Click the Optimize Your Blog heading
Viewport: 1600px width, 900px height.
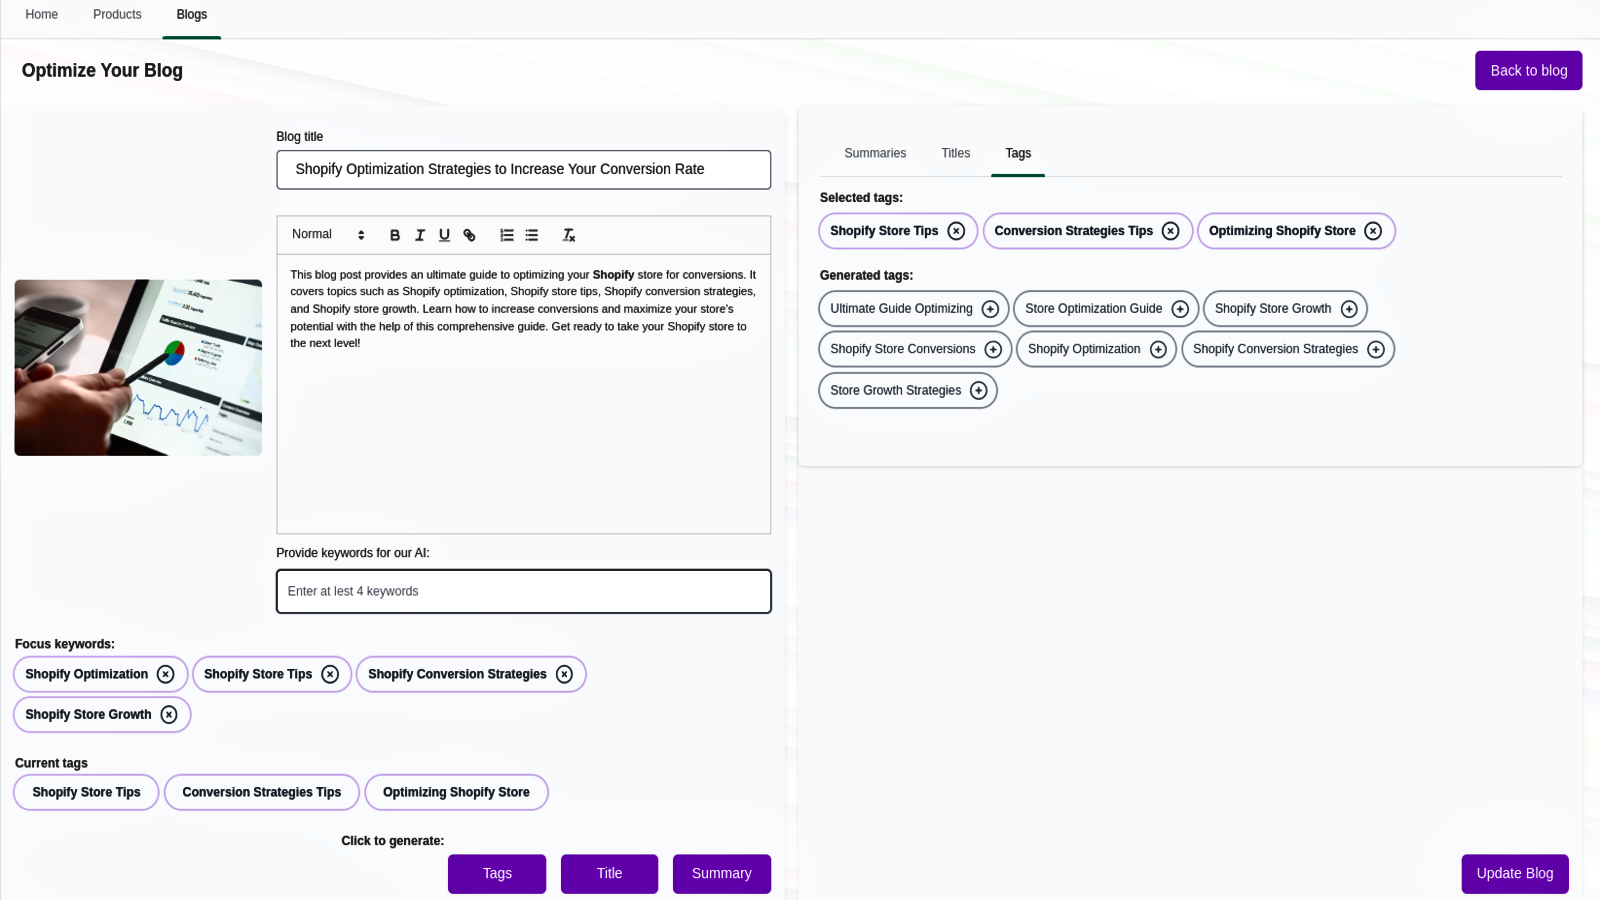[102, 71]
